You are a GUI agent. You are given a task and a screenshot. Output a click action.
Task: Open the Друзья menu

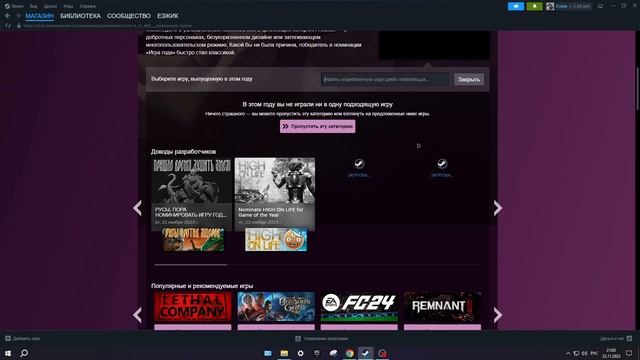[50, 6]
